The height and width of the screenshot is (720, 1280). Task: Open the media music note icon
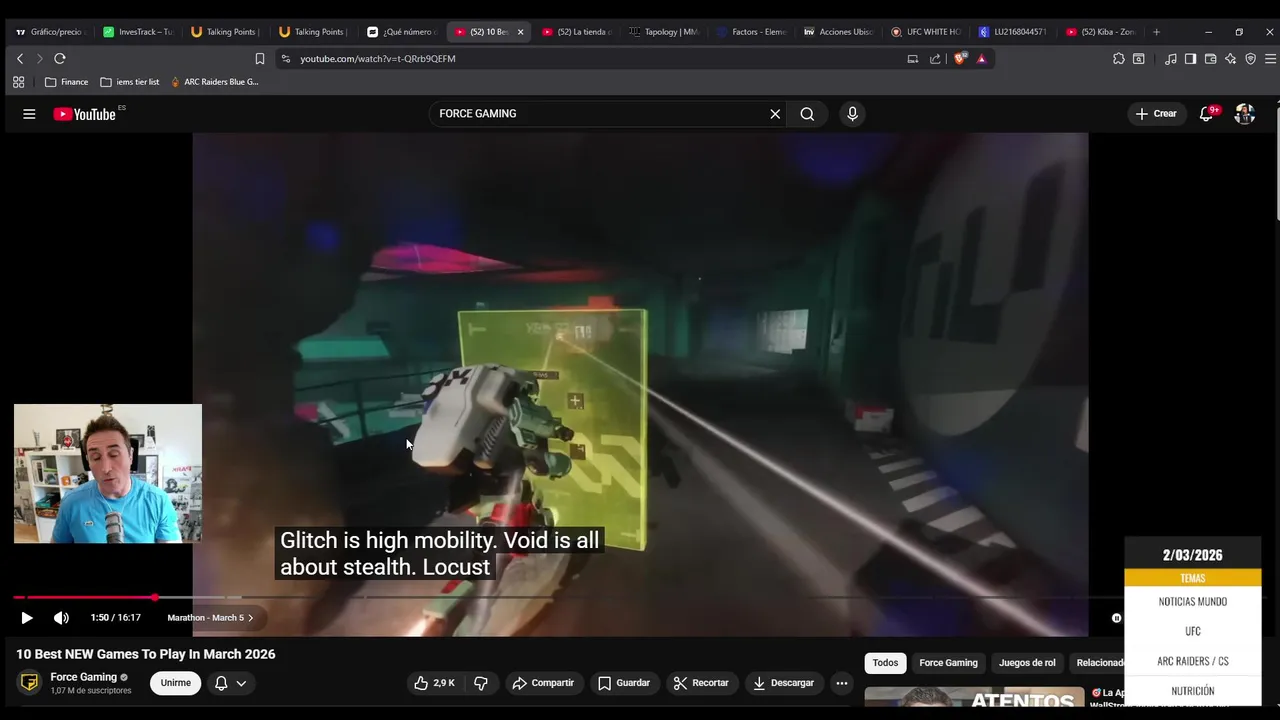(x=1170, y=59)
